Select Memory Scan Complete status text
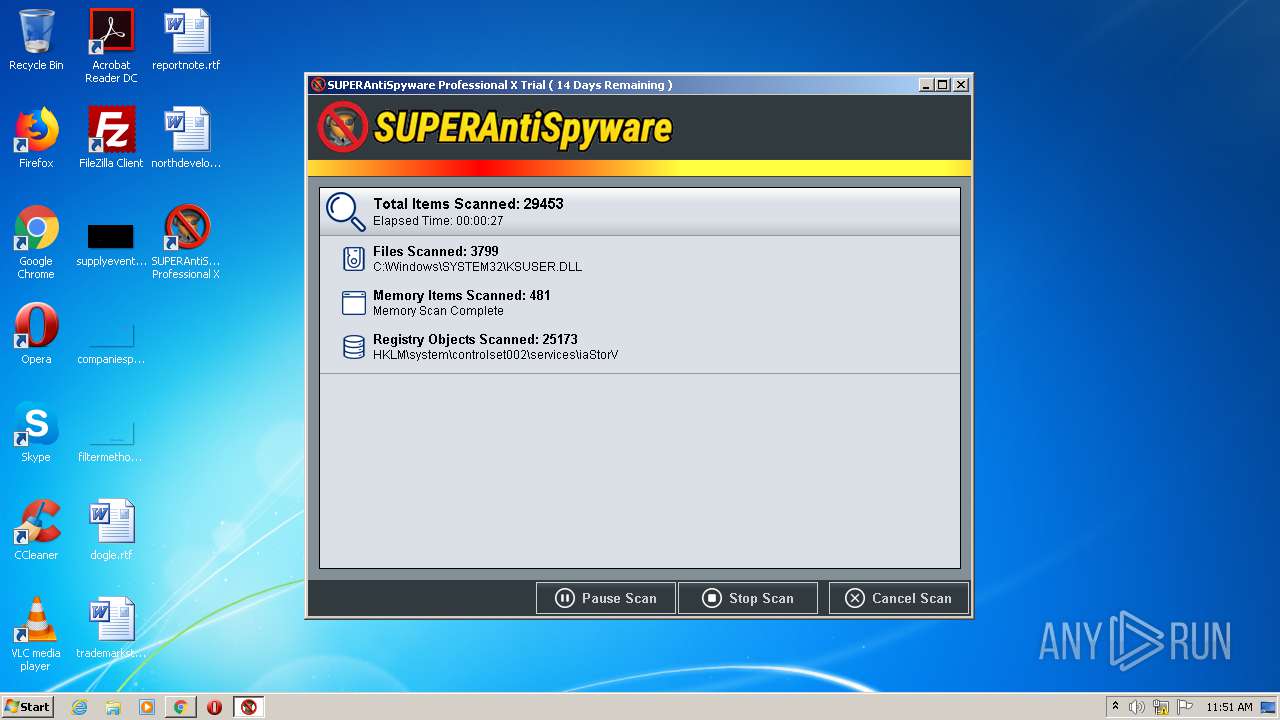Screen dimensions: 1280x720 point(438,311)
